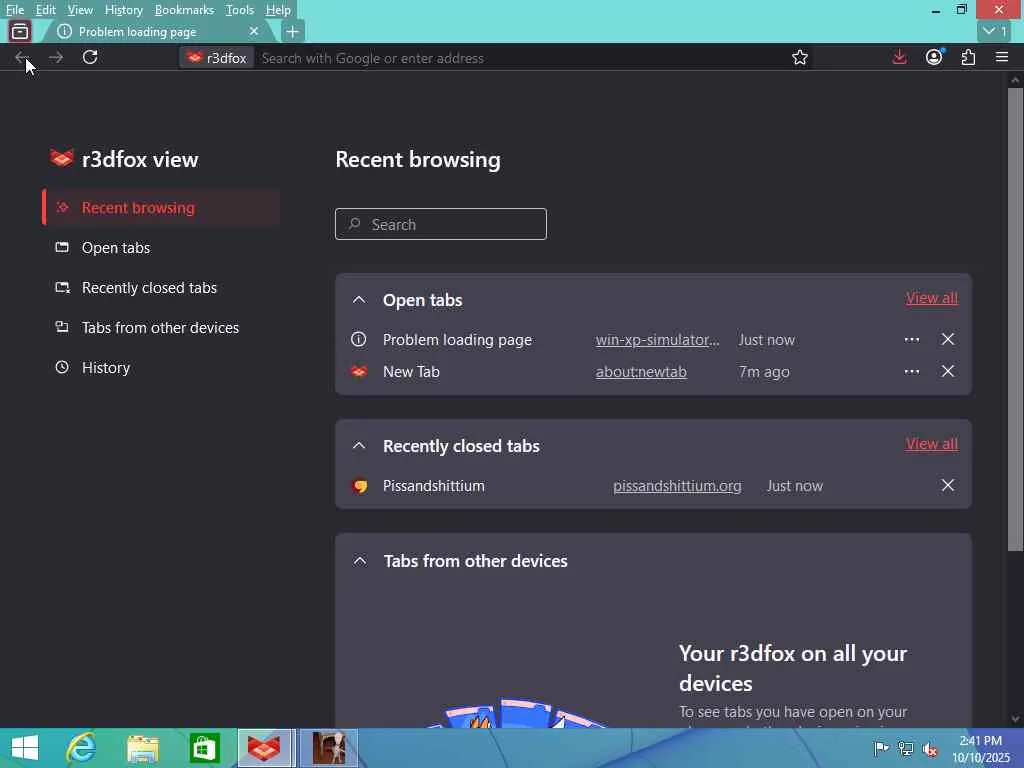Open the downloads panel

coord(899,57)
